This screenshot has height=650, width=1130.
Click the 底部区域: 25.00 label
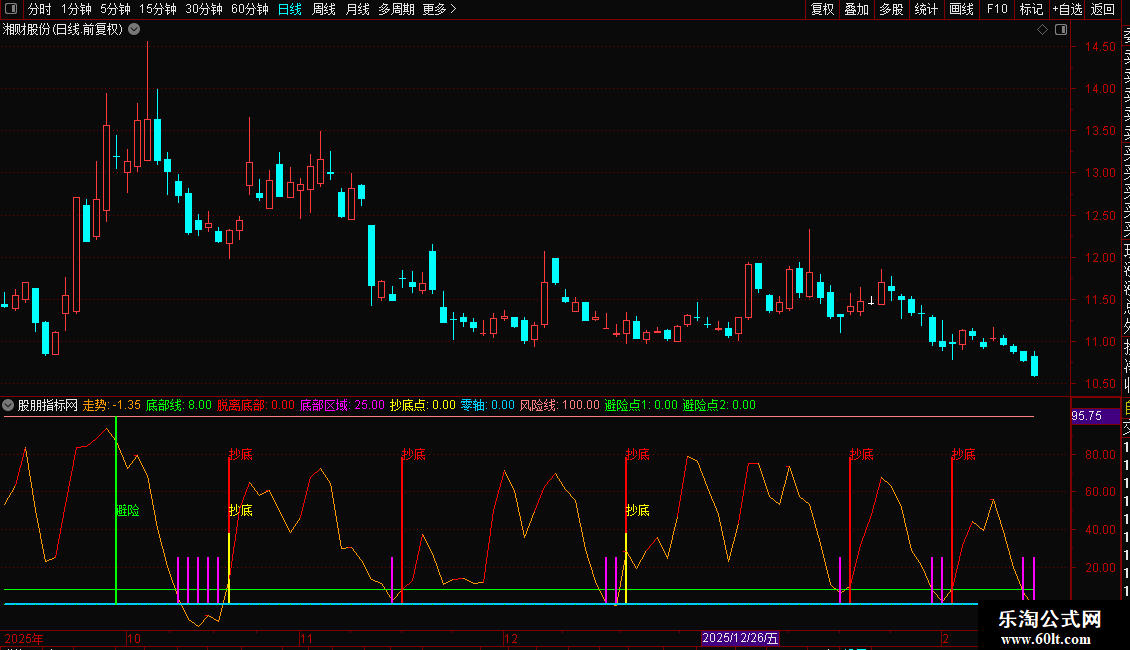click(342, 405)
